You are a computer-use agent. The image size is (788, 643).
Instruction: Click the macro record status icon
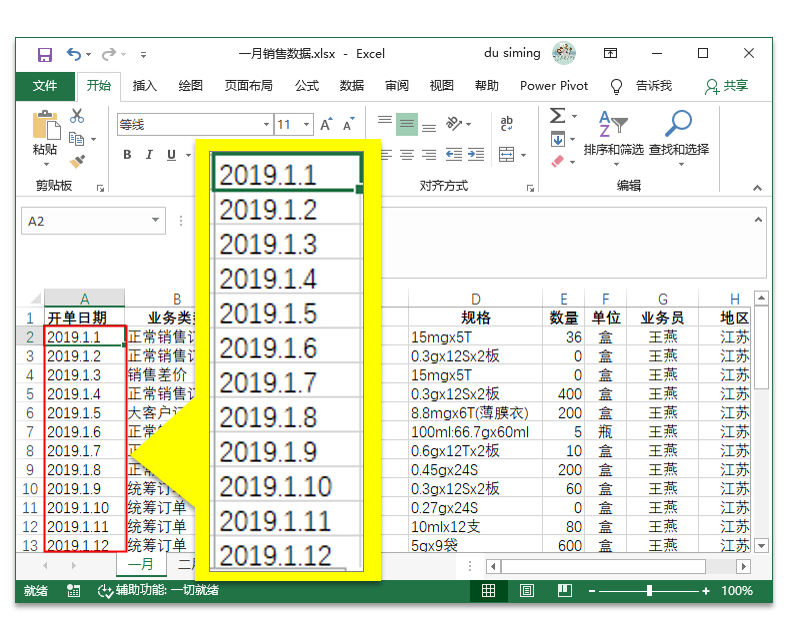click(73, 591)
